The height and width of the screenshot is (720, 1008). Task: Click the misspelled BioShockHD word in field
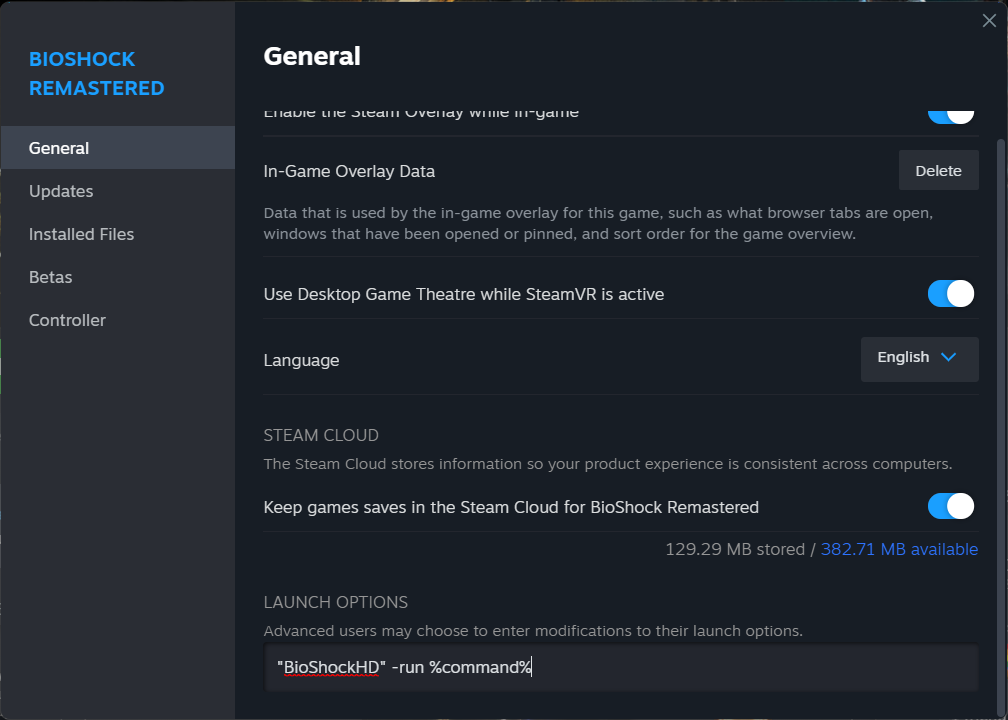tap(332, 667)
